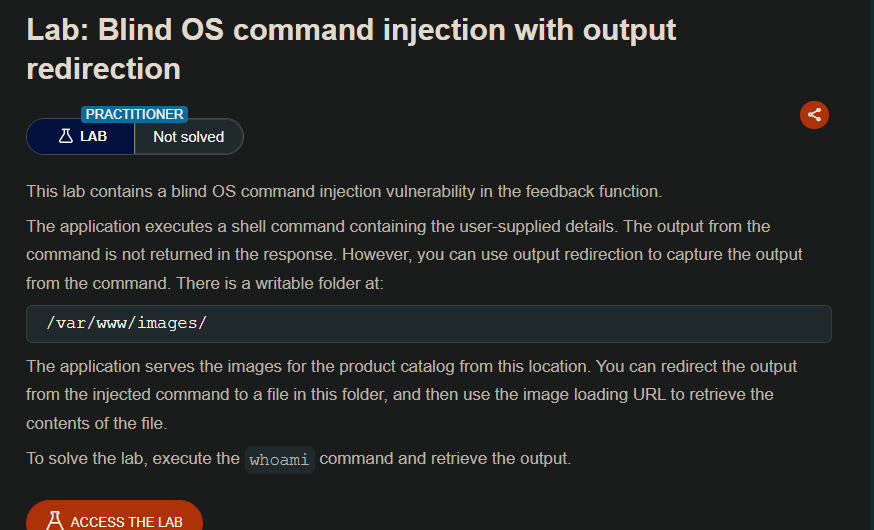The image size is (874, 530).
Task: Click the whoami inline code
Action: [x=280, y=459]
